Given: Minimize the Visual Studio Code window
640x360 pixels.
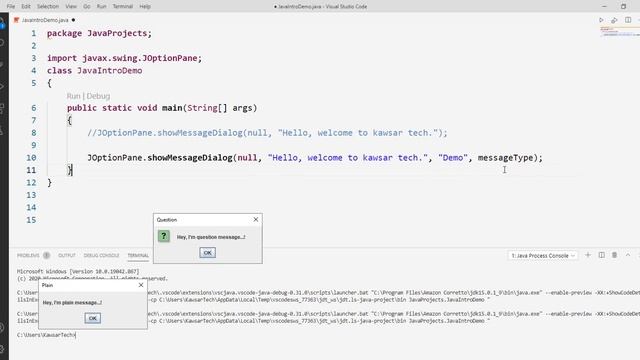Looking at the screenshot, I should 604,7.
